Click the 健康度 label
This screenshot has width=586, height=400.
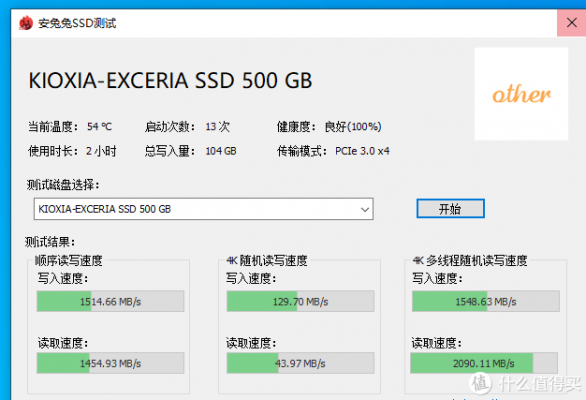pos(296,127)
